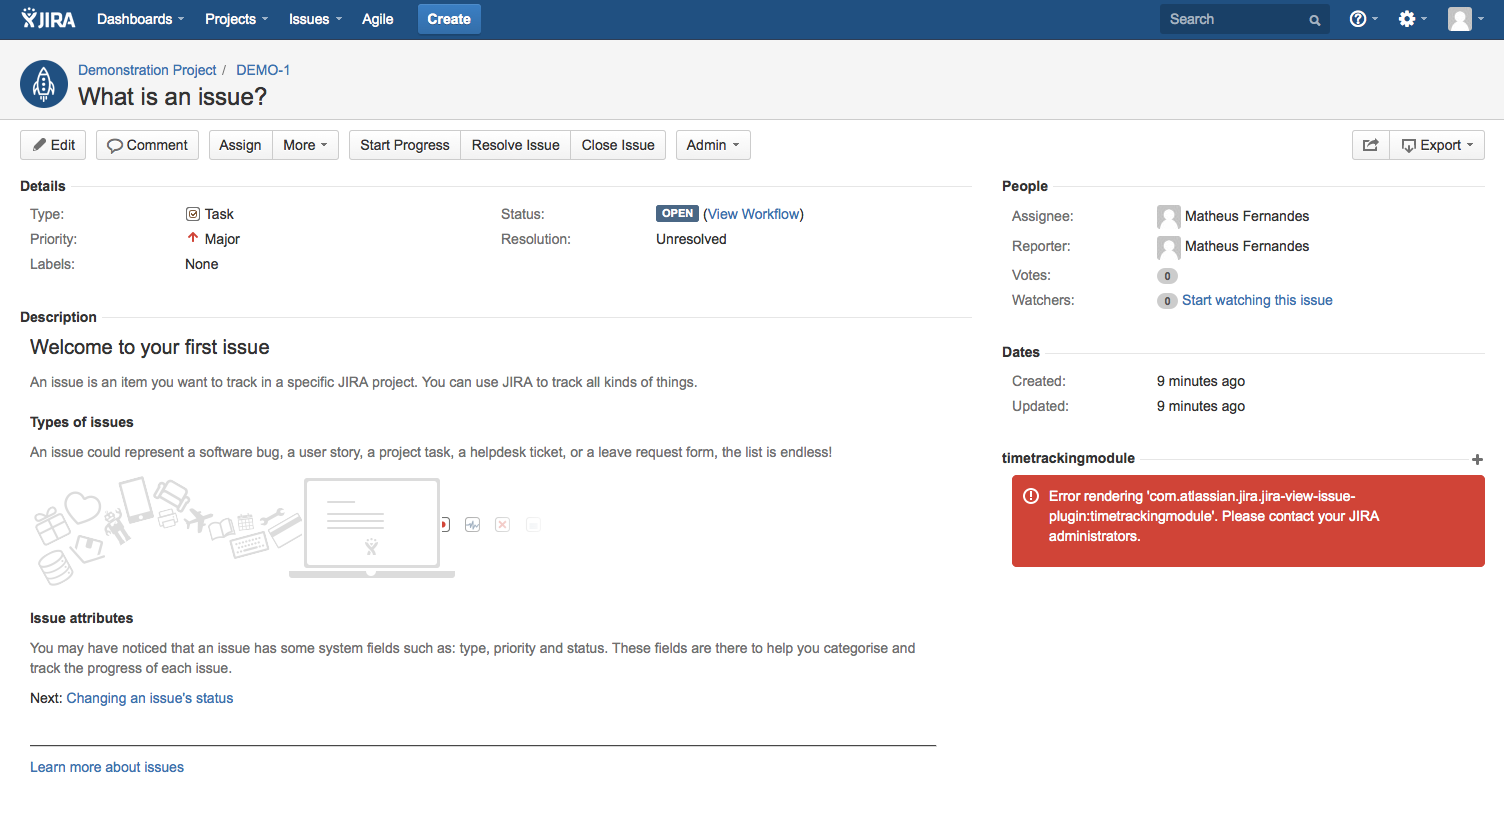Open the administration gear menu
This screenshot has height=830, width=1504.
point(1412,19)
